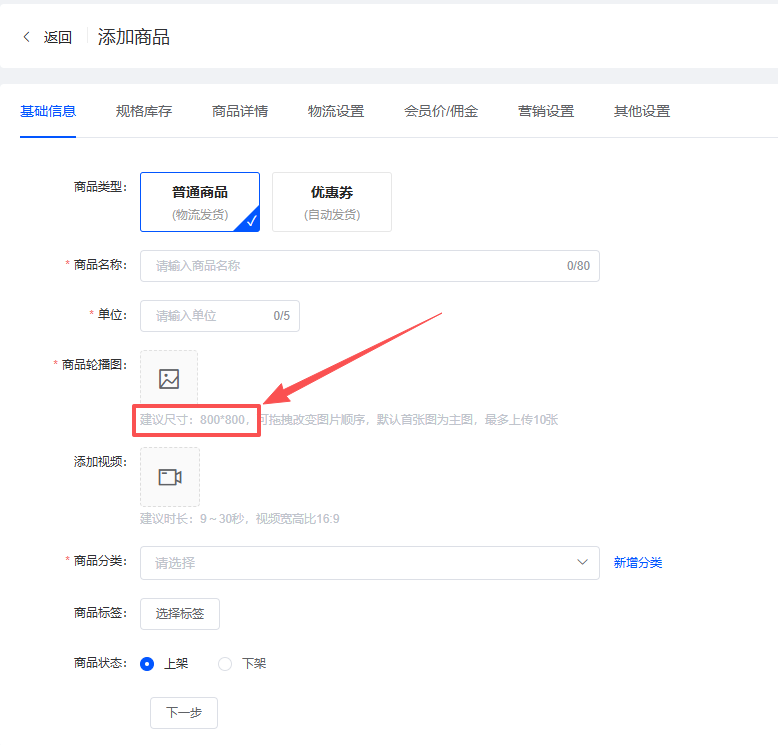This screenshot has height=745, width=778.
Task: Click the 新增分类 link
Action: pos(638,563)
